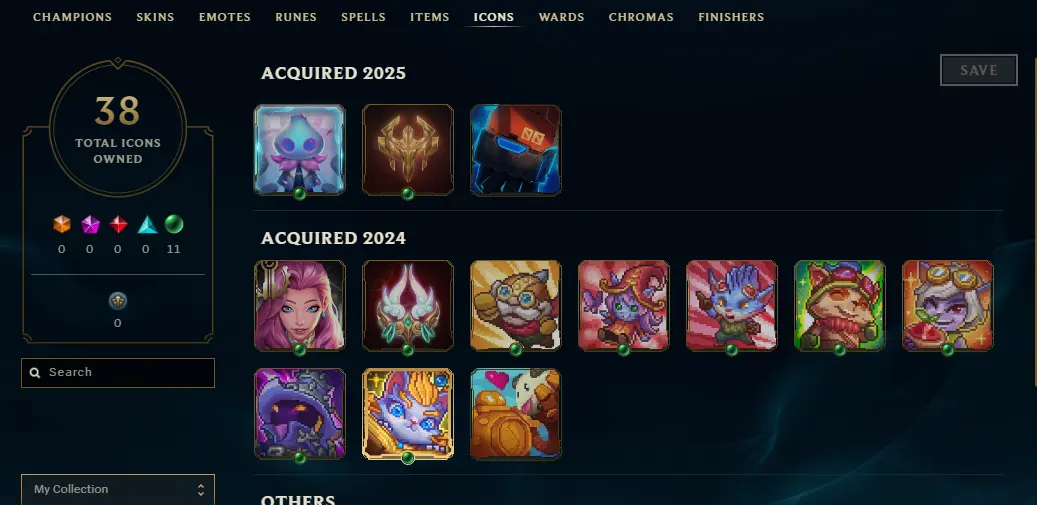The height and width of the screenshot is (505, 1037).
Task: Open the My Collection dropdown
Action: [118, 490]
